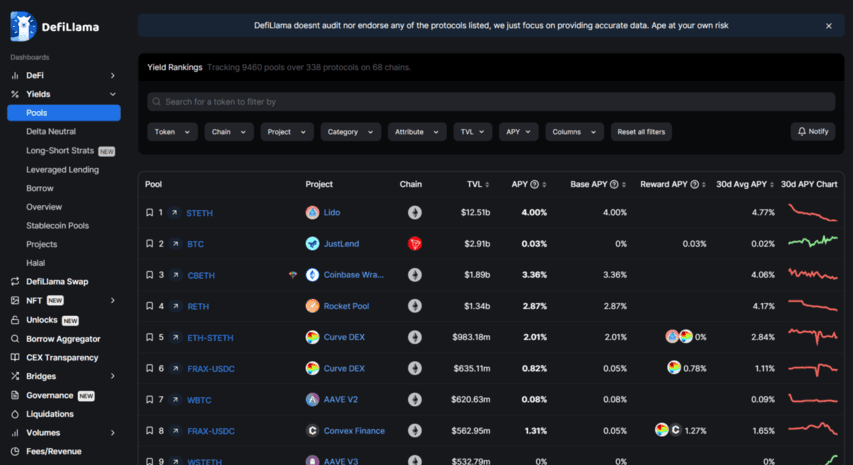
Task: Bookmark the BTC pool row
Action: (x=150, y=244)
